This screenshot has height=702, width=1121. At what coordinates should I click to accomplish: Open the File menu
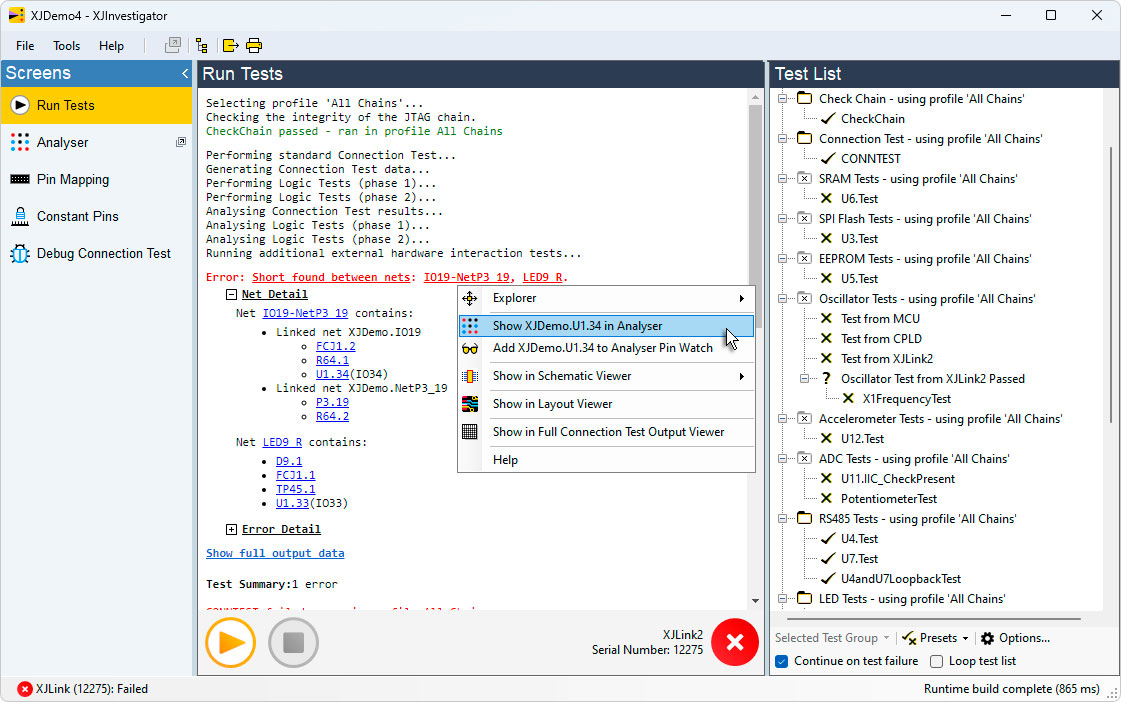tap(25, 46)
